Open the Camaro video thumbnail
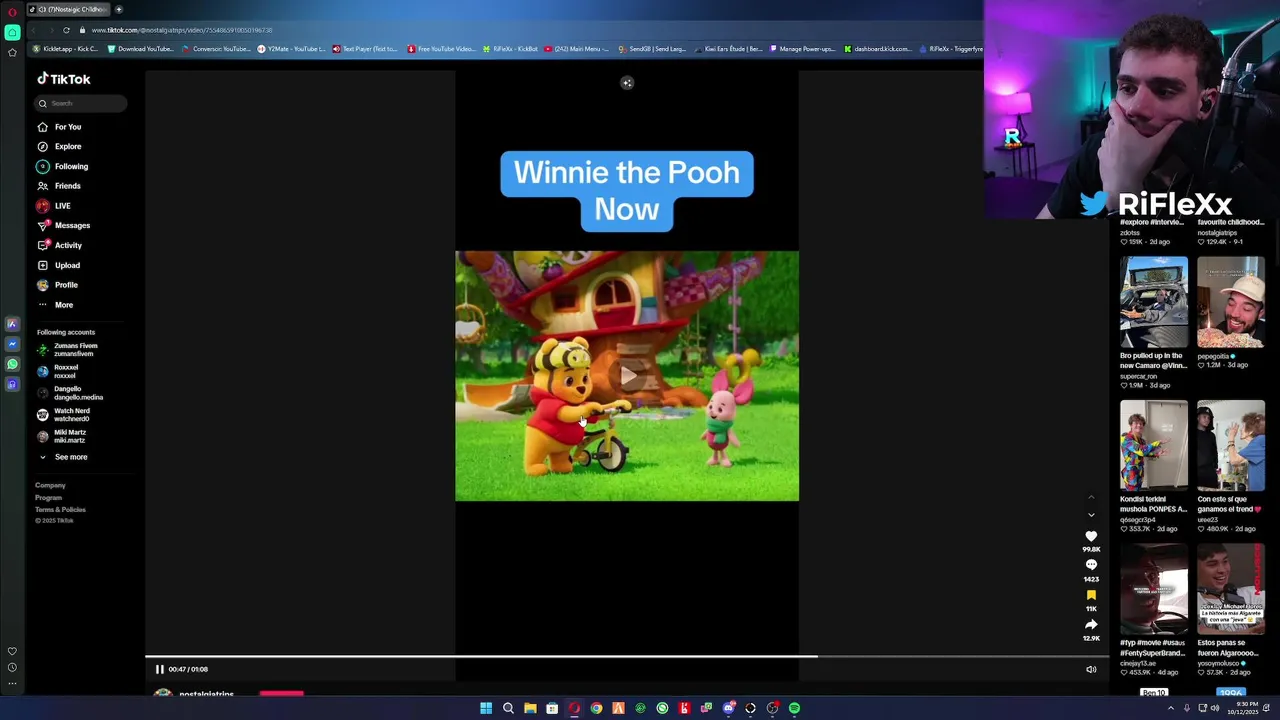Image resolution: width=1280 pixels, height=720 pixels. 1154,302
